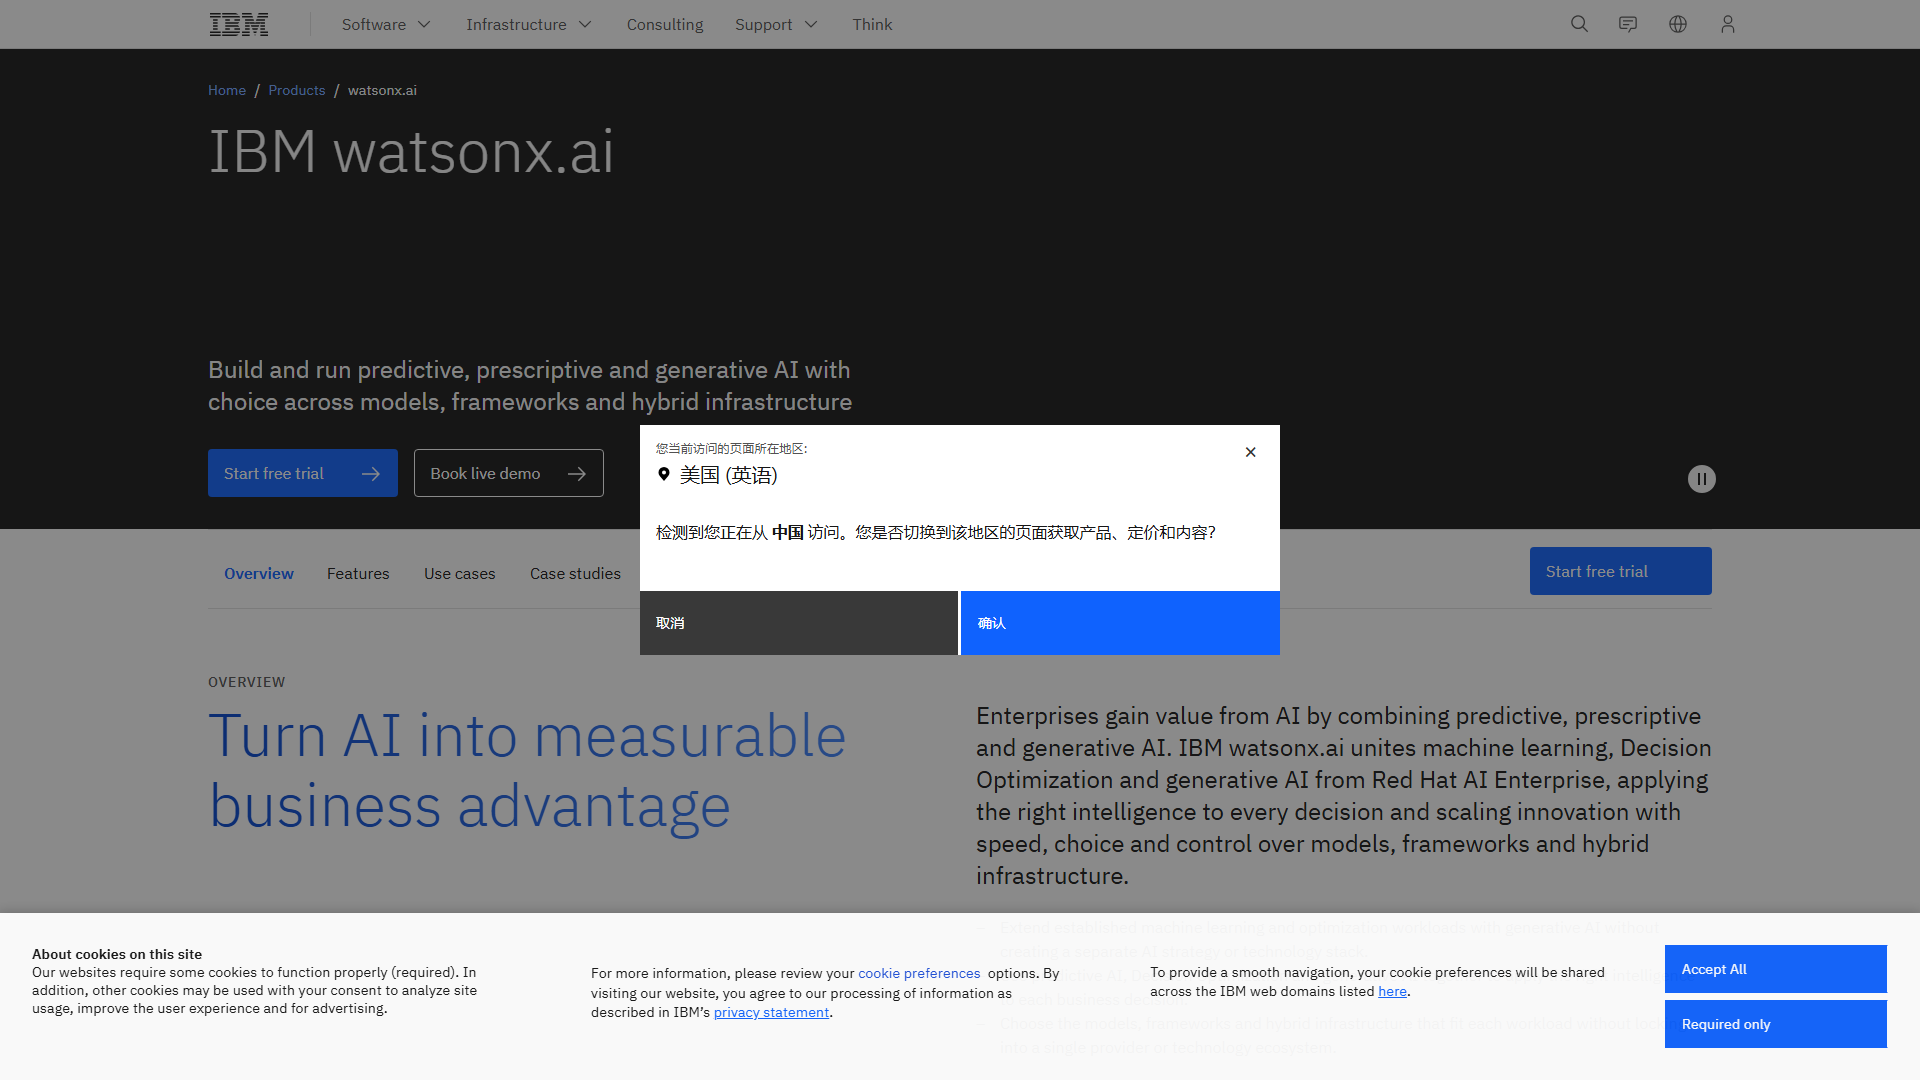
Task: Open the privacy statement link
Action: tap(771, 1012)
